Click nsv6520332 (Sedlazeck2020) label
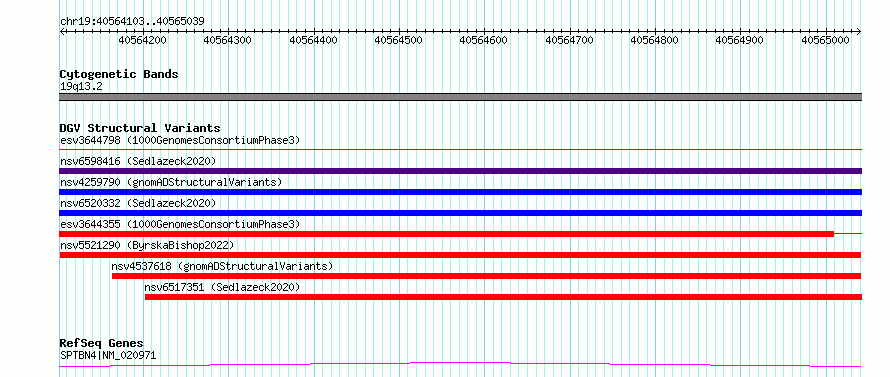Viewport: 890px width, 377px height. coord(138,203)
